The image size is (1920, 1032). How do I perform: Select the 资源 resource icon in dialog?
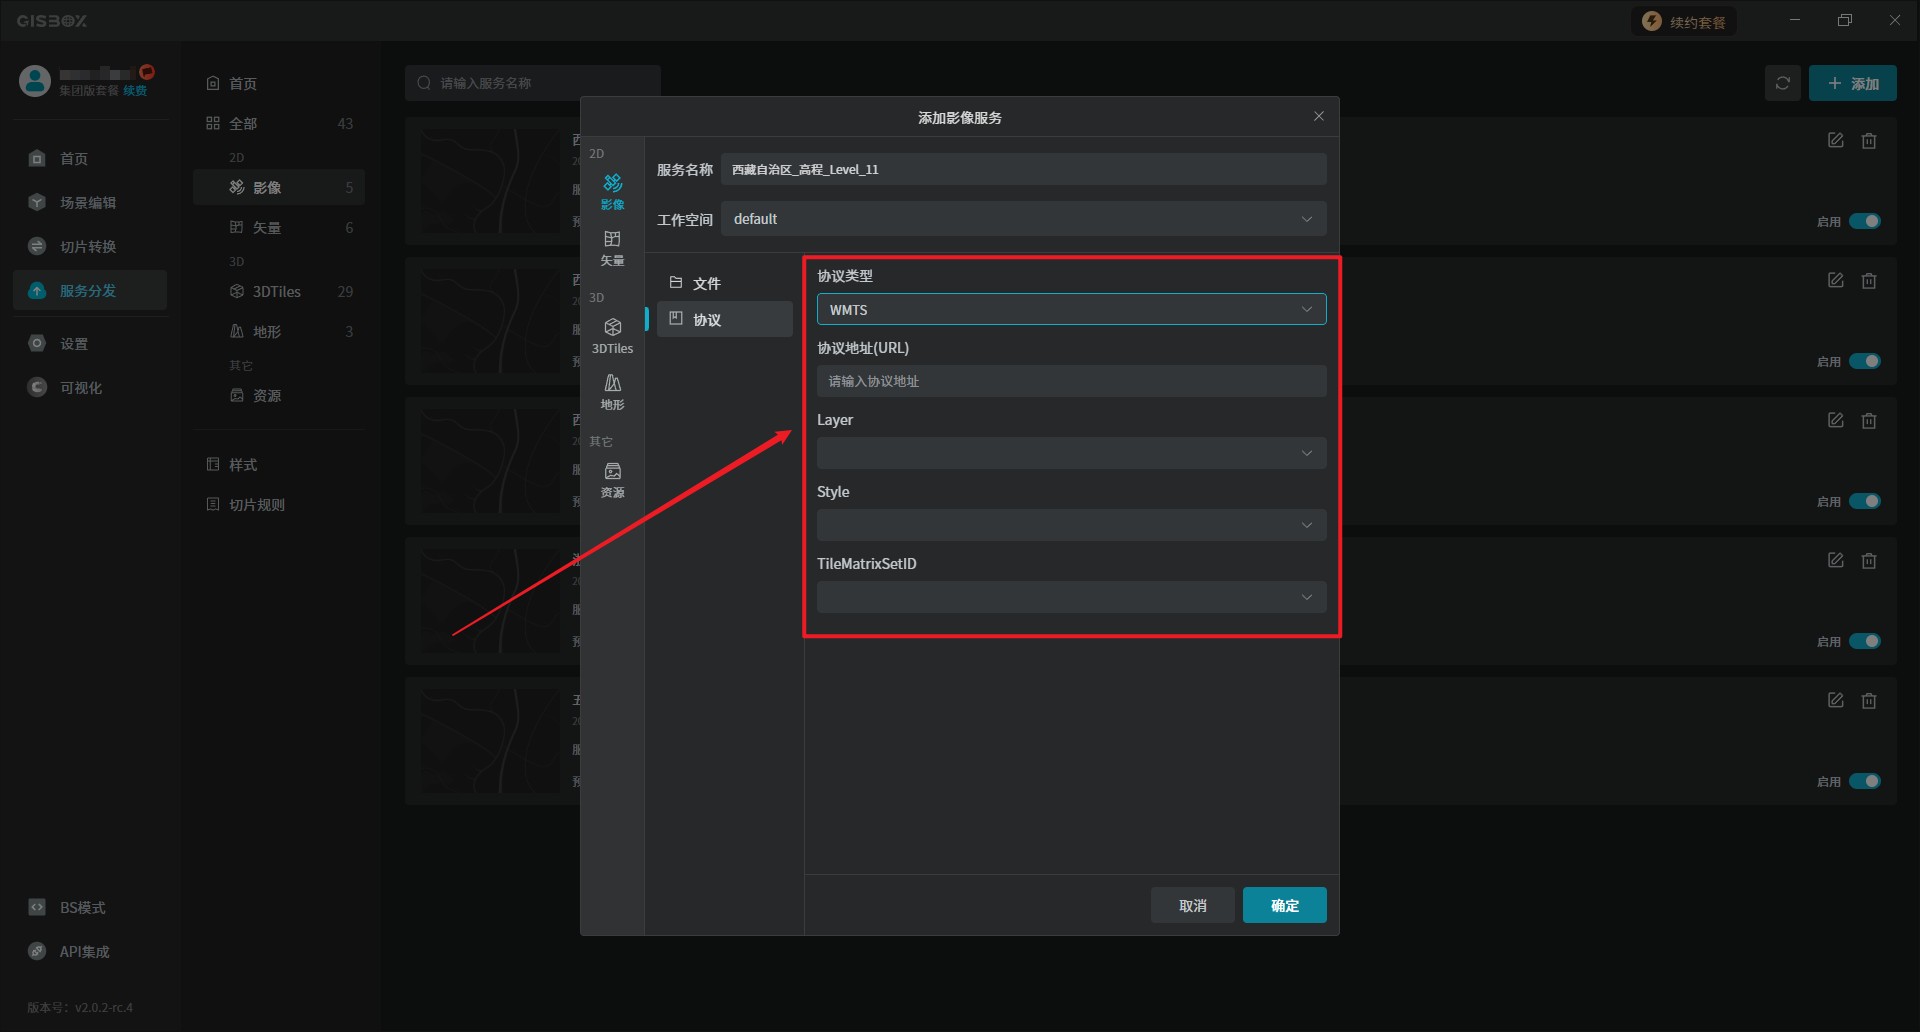coord(612,478)
